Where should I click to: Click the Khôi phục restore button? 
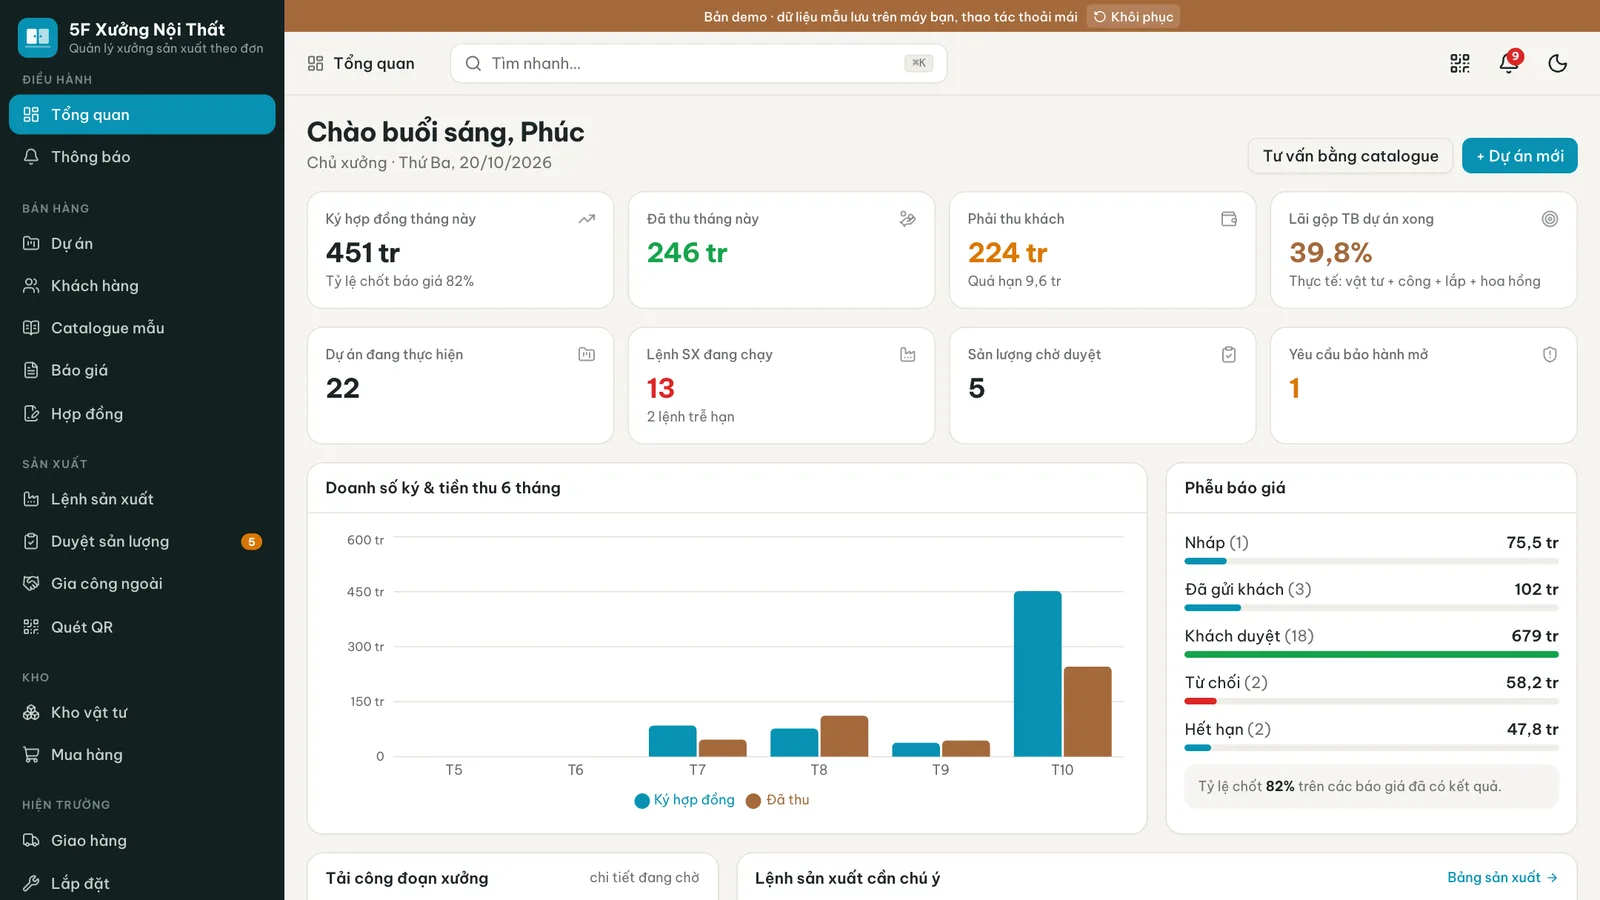1133,16
